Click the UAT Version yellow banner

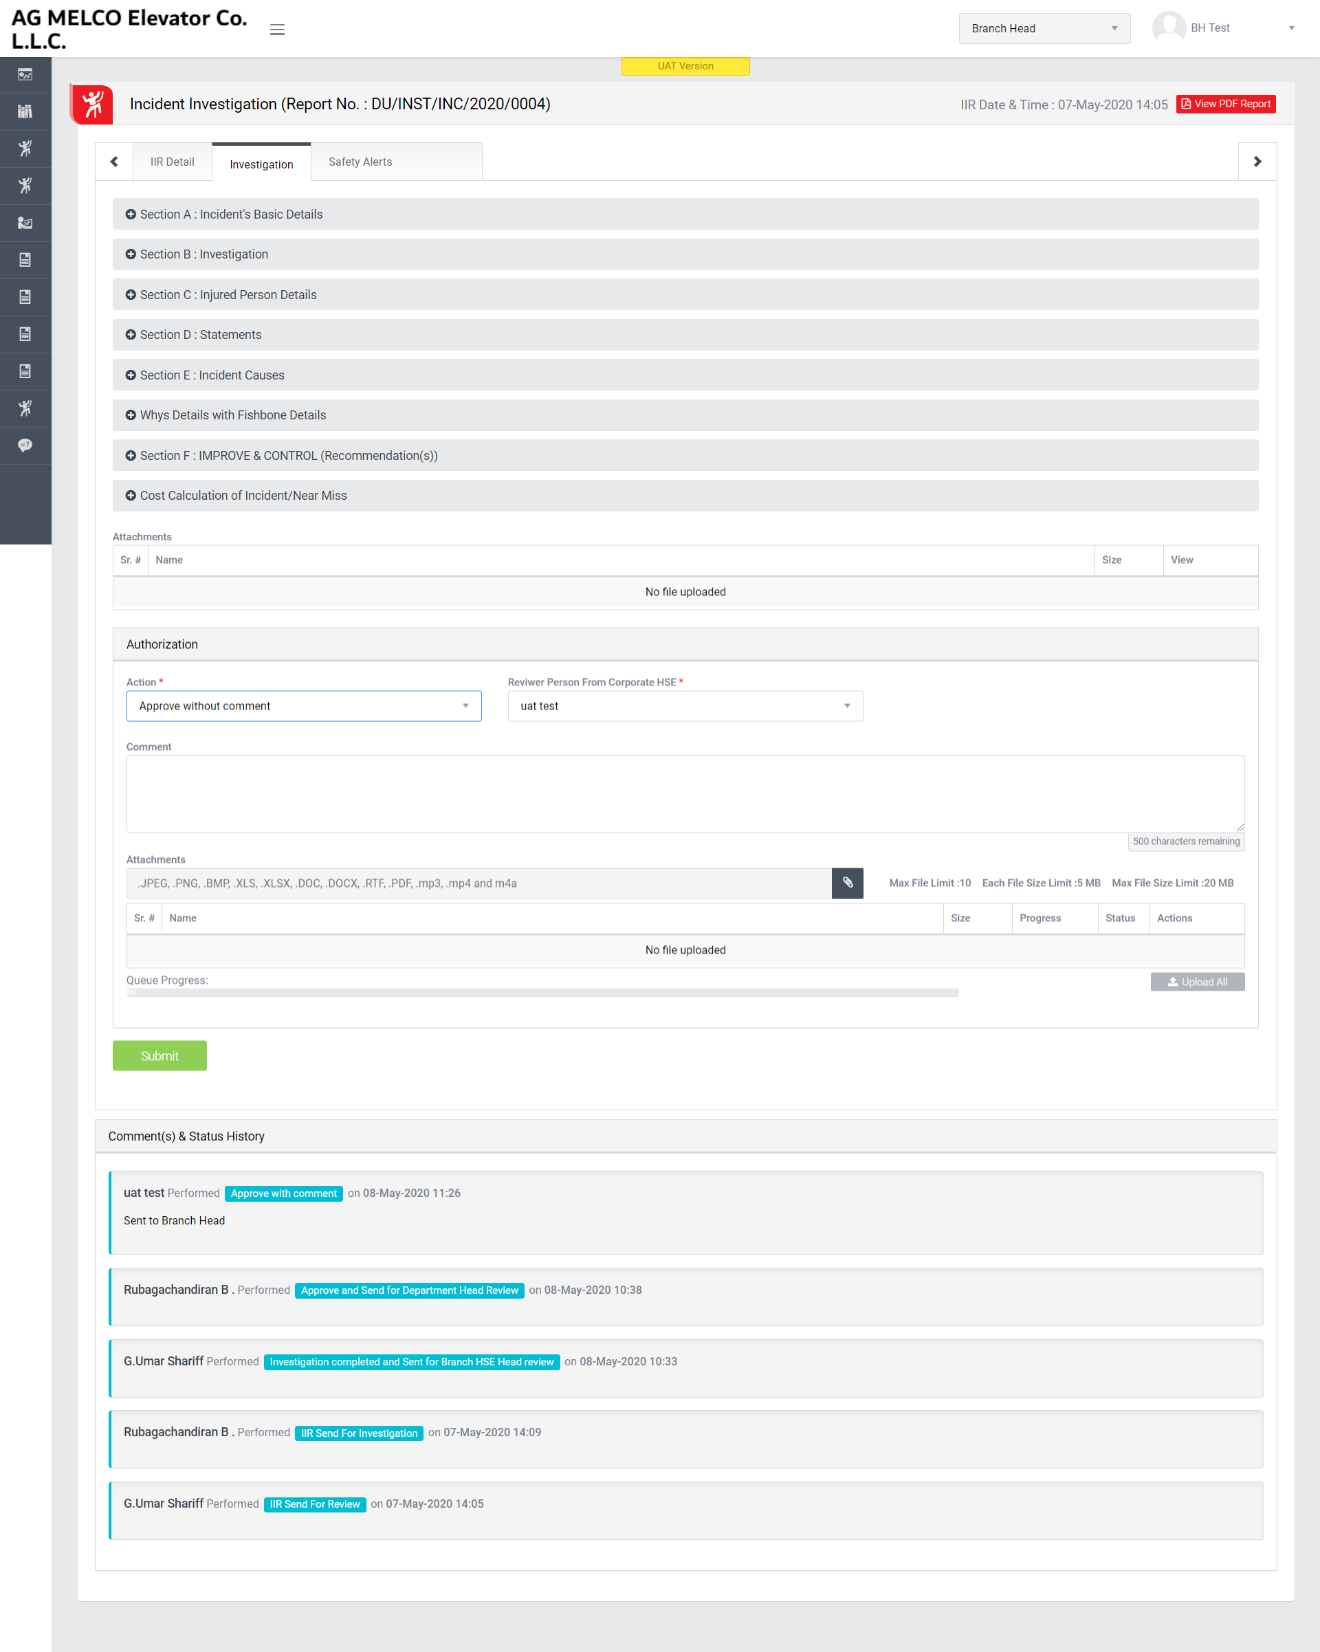(685, 66)
